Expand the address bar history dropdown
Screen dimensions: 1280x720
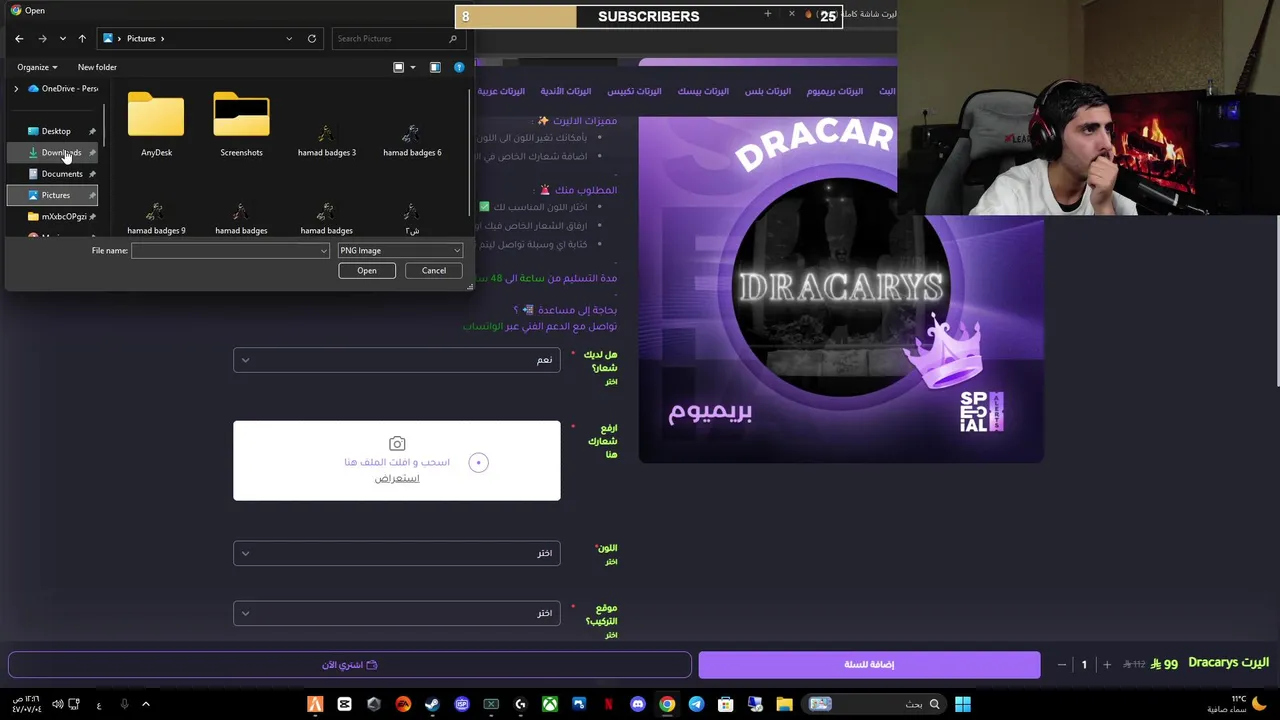pyautogui.click(x=289, y=39)
